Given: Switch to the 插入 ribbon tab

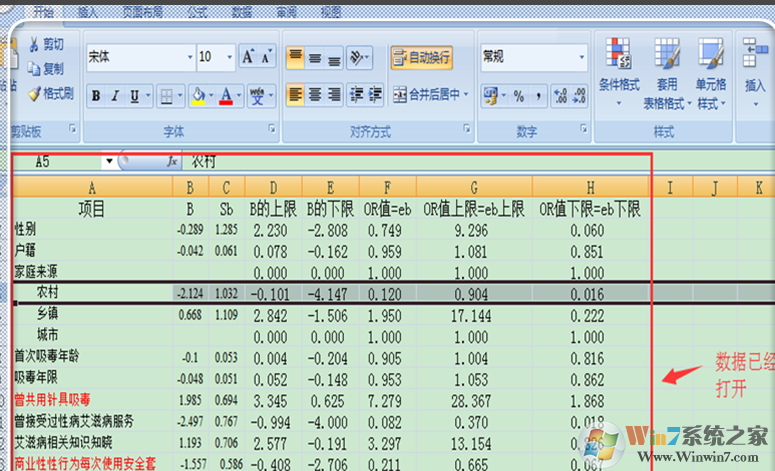Looking at the screenshot, I should tap(88, 12).
